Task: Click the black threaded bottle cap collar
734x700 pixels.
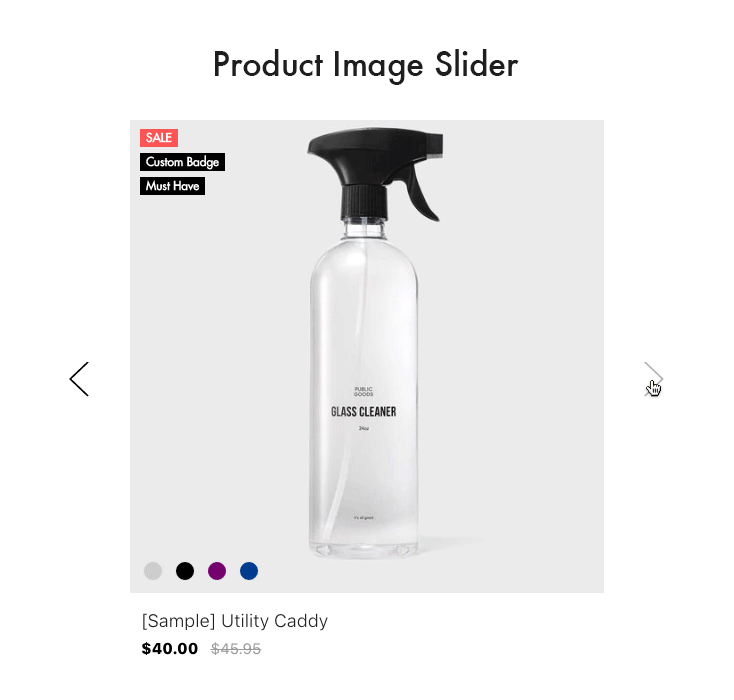Action: [x=364, y=202]
